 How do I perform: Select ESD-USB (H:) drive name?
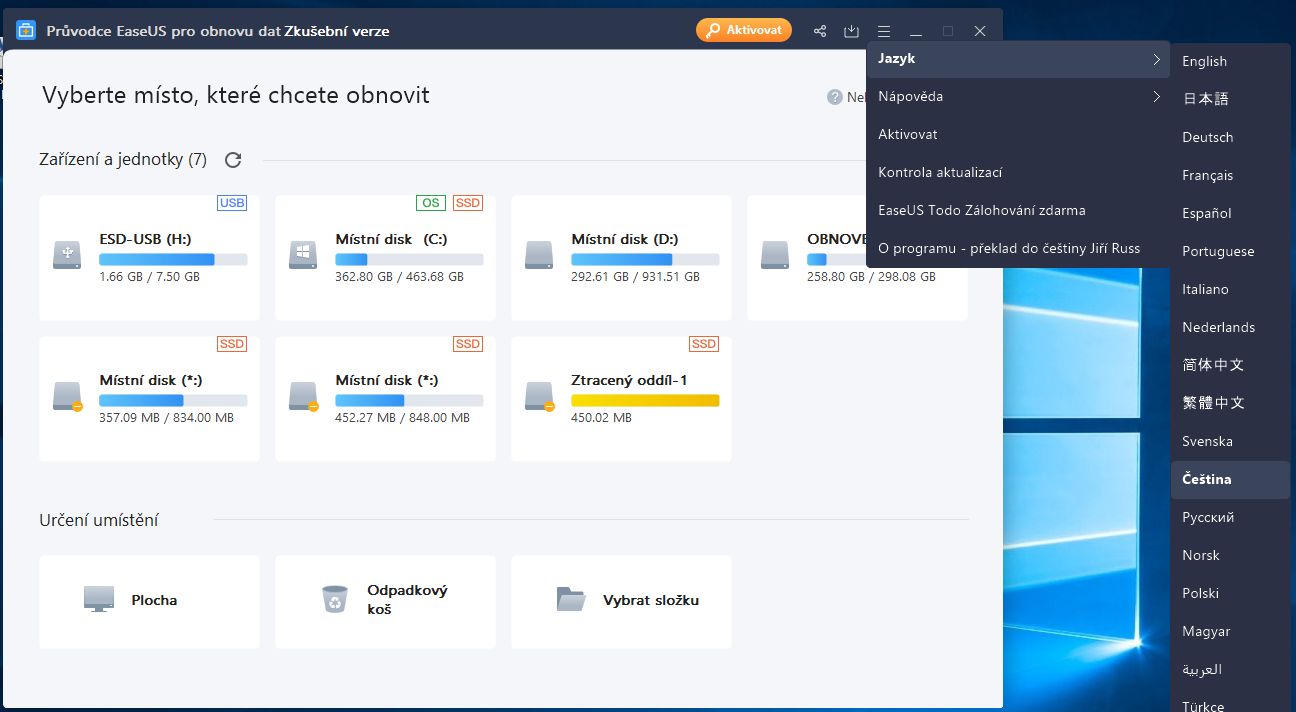[145, 239]
